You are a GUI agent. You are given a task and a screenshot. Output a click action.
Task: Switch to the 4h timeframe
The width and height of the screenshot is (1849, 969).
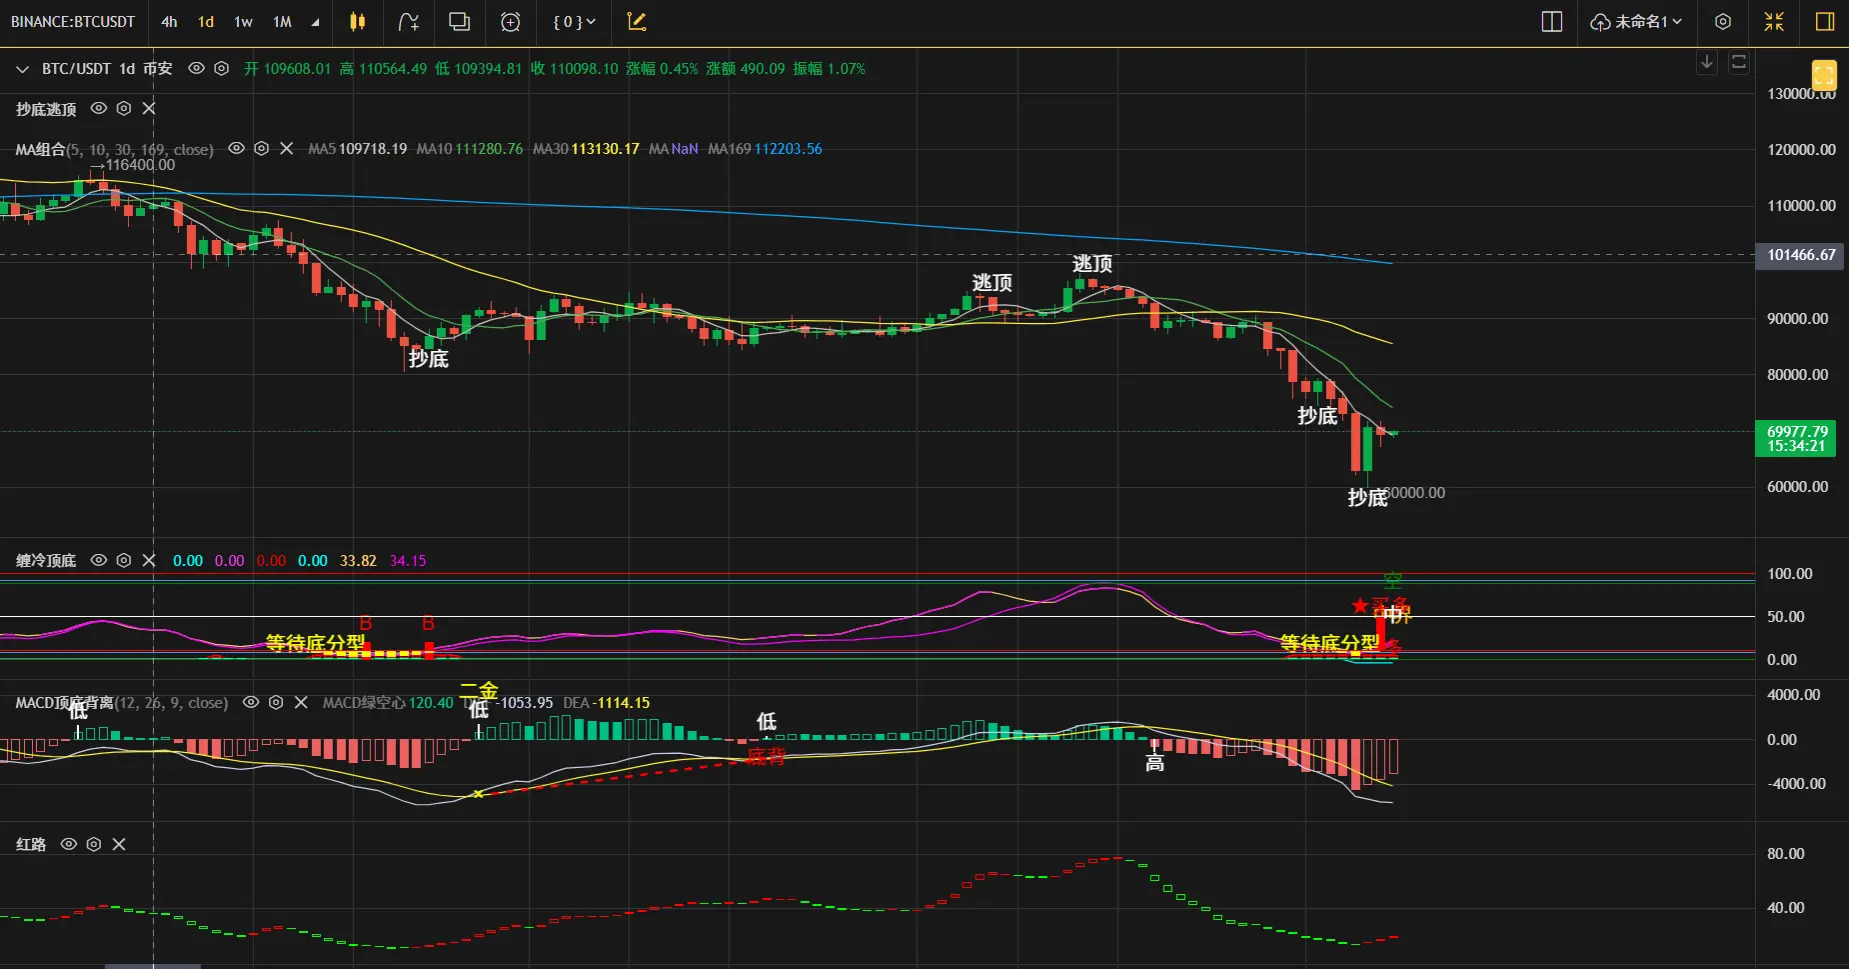point(169,22)
